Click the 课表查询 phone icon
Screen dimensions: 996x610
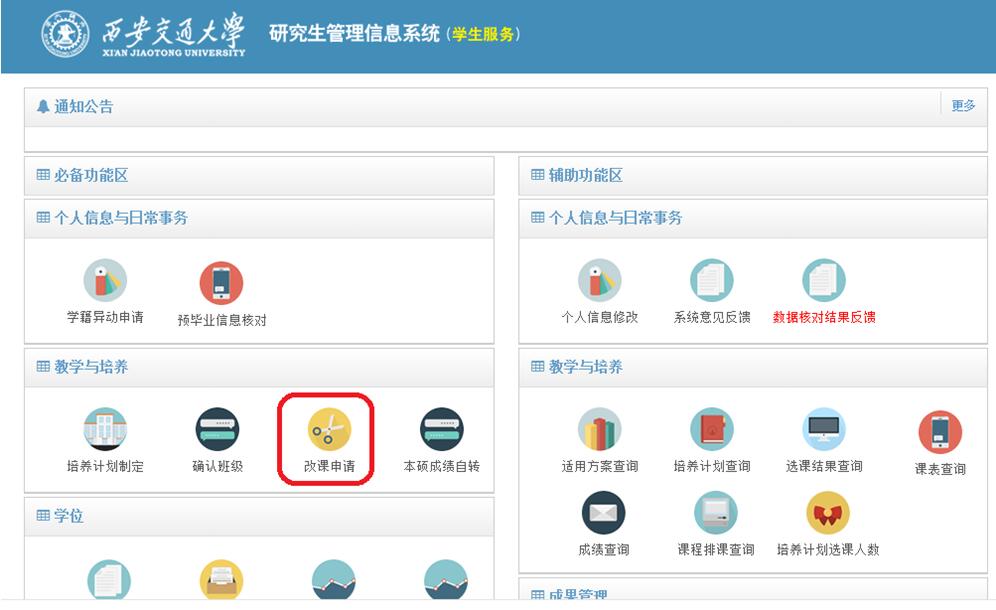pos(940,432)
